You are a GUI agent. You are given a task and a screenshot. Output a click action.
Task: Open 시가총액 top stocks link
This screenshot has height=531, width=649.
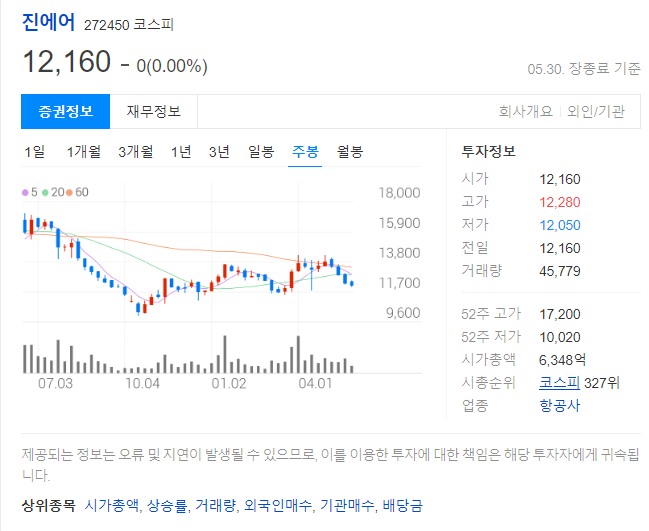(x=111, y=505)
